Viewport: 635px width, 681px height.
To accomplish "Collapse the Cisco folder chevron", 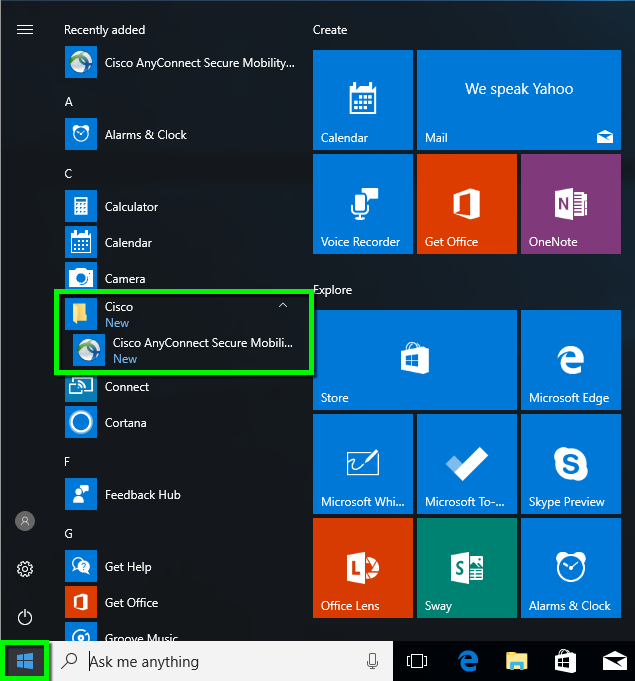I will (x=283, y=305).
